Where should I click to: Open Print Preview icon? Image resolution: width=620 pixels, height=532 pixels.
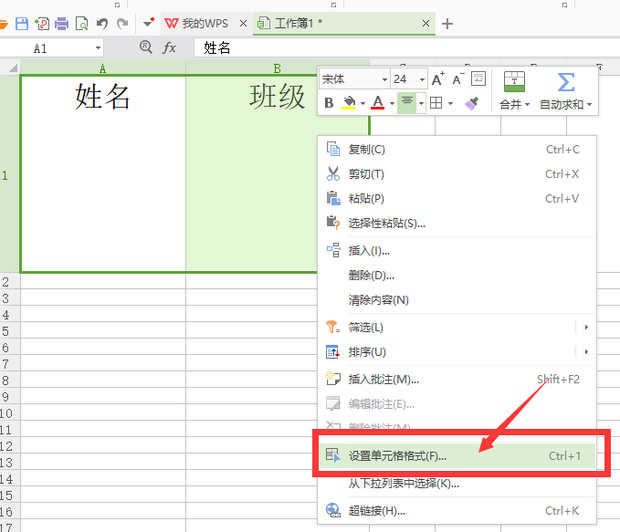coord(82,24)
